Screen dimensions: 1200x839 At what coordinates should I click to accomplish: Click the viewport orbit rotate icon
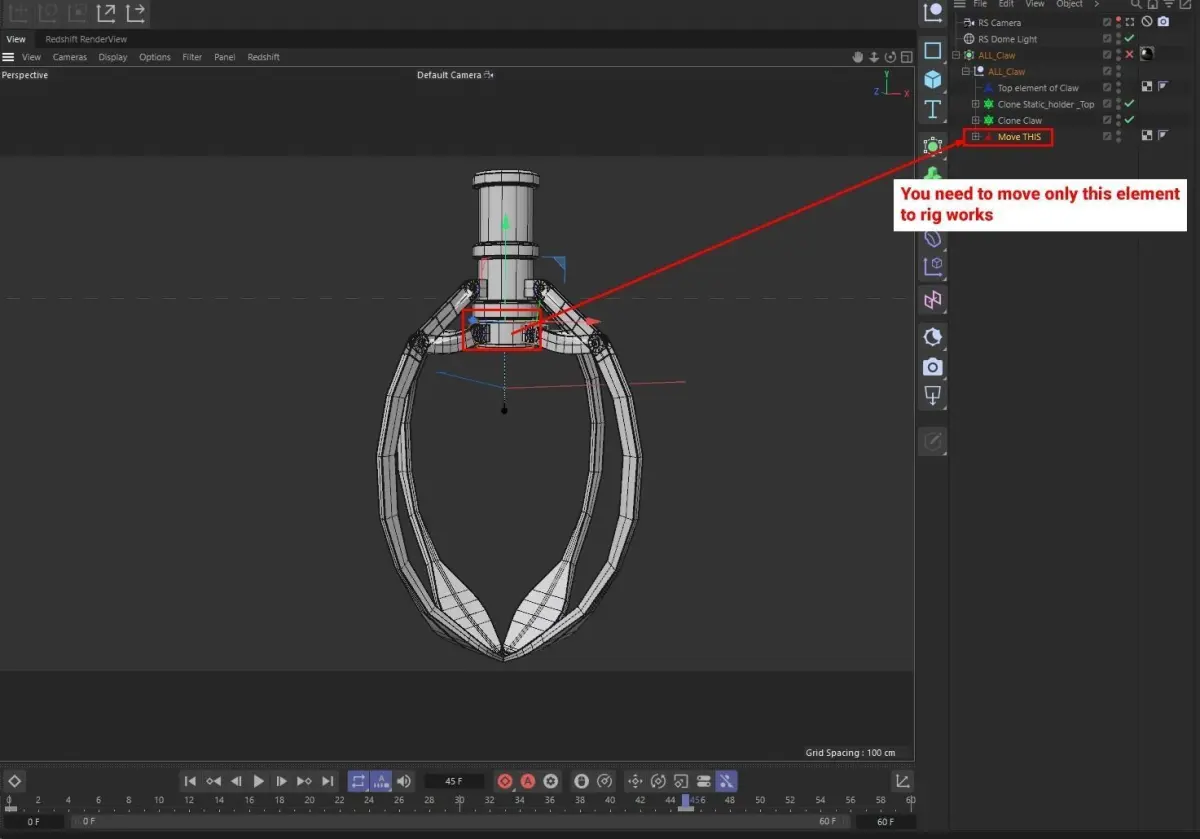pos(890,57)
